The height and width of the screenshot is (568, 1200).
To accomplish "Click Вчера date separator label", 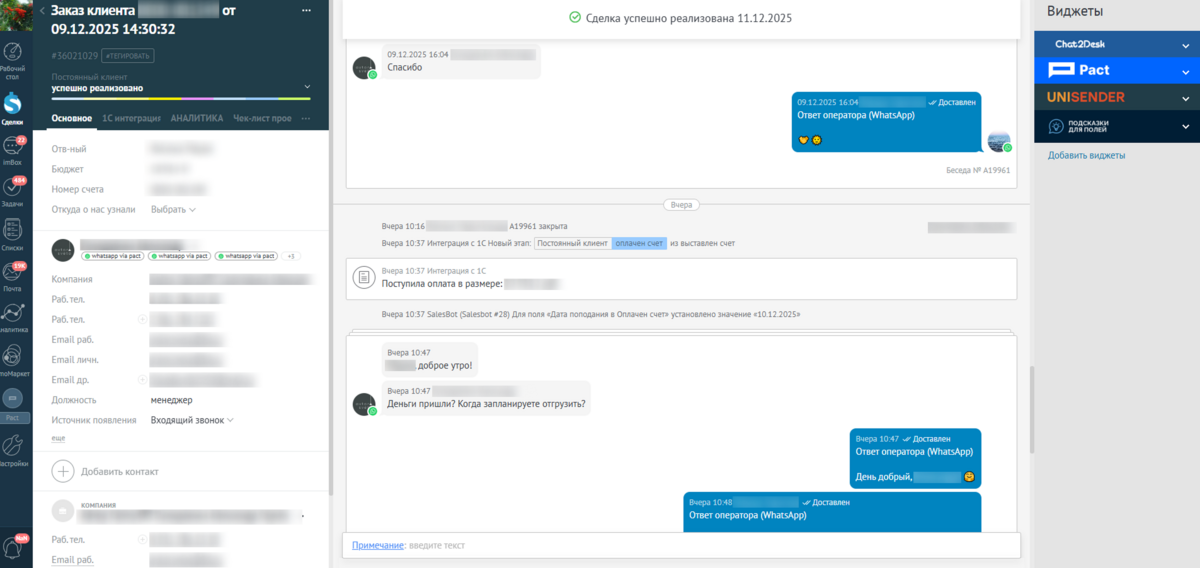I will click(682, 204).
